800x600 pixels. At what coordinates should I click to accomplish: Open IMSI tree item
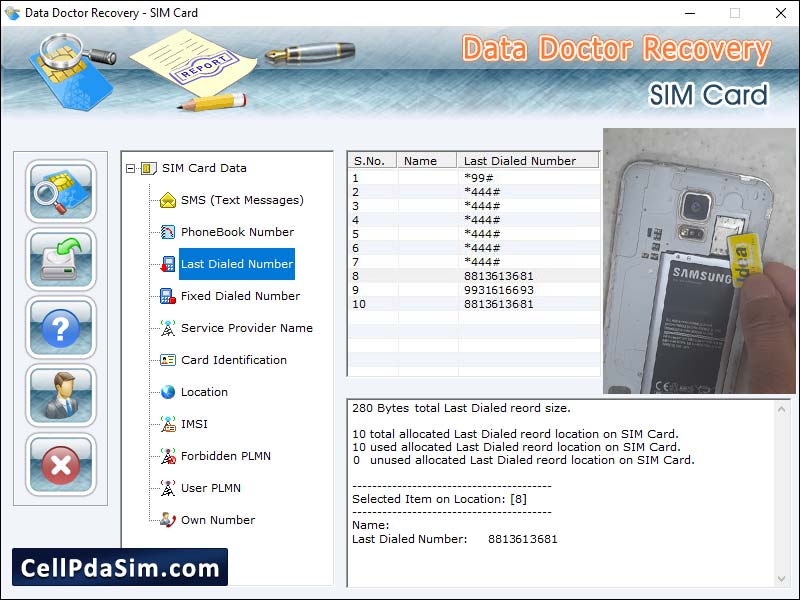(194, 424)
